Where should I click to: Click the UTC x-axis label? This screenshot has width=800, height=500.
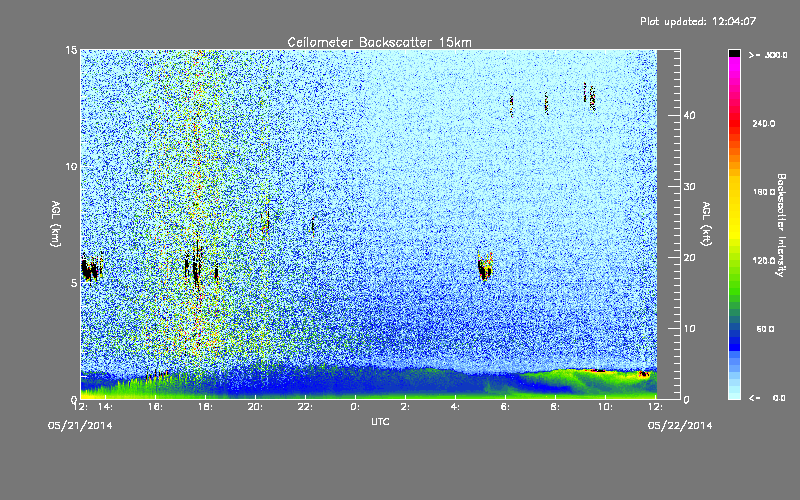(380, 421)
